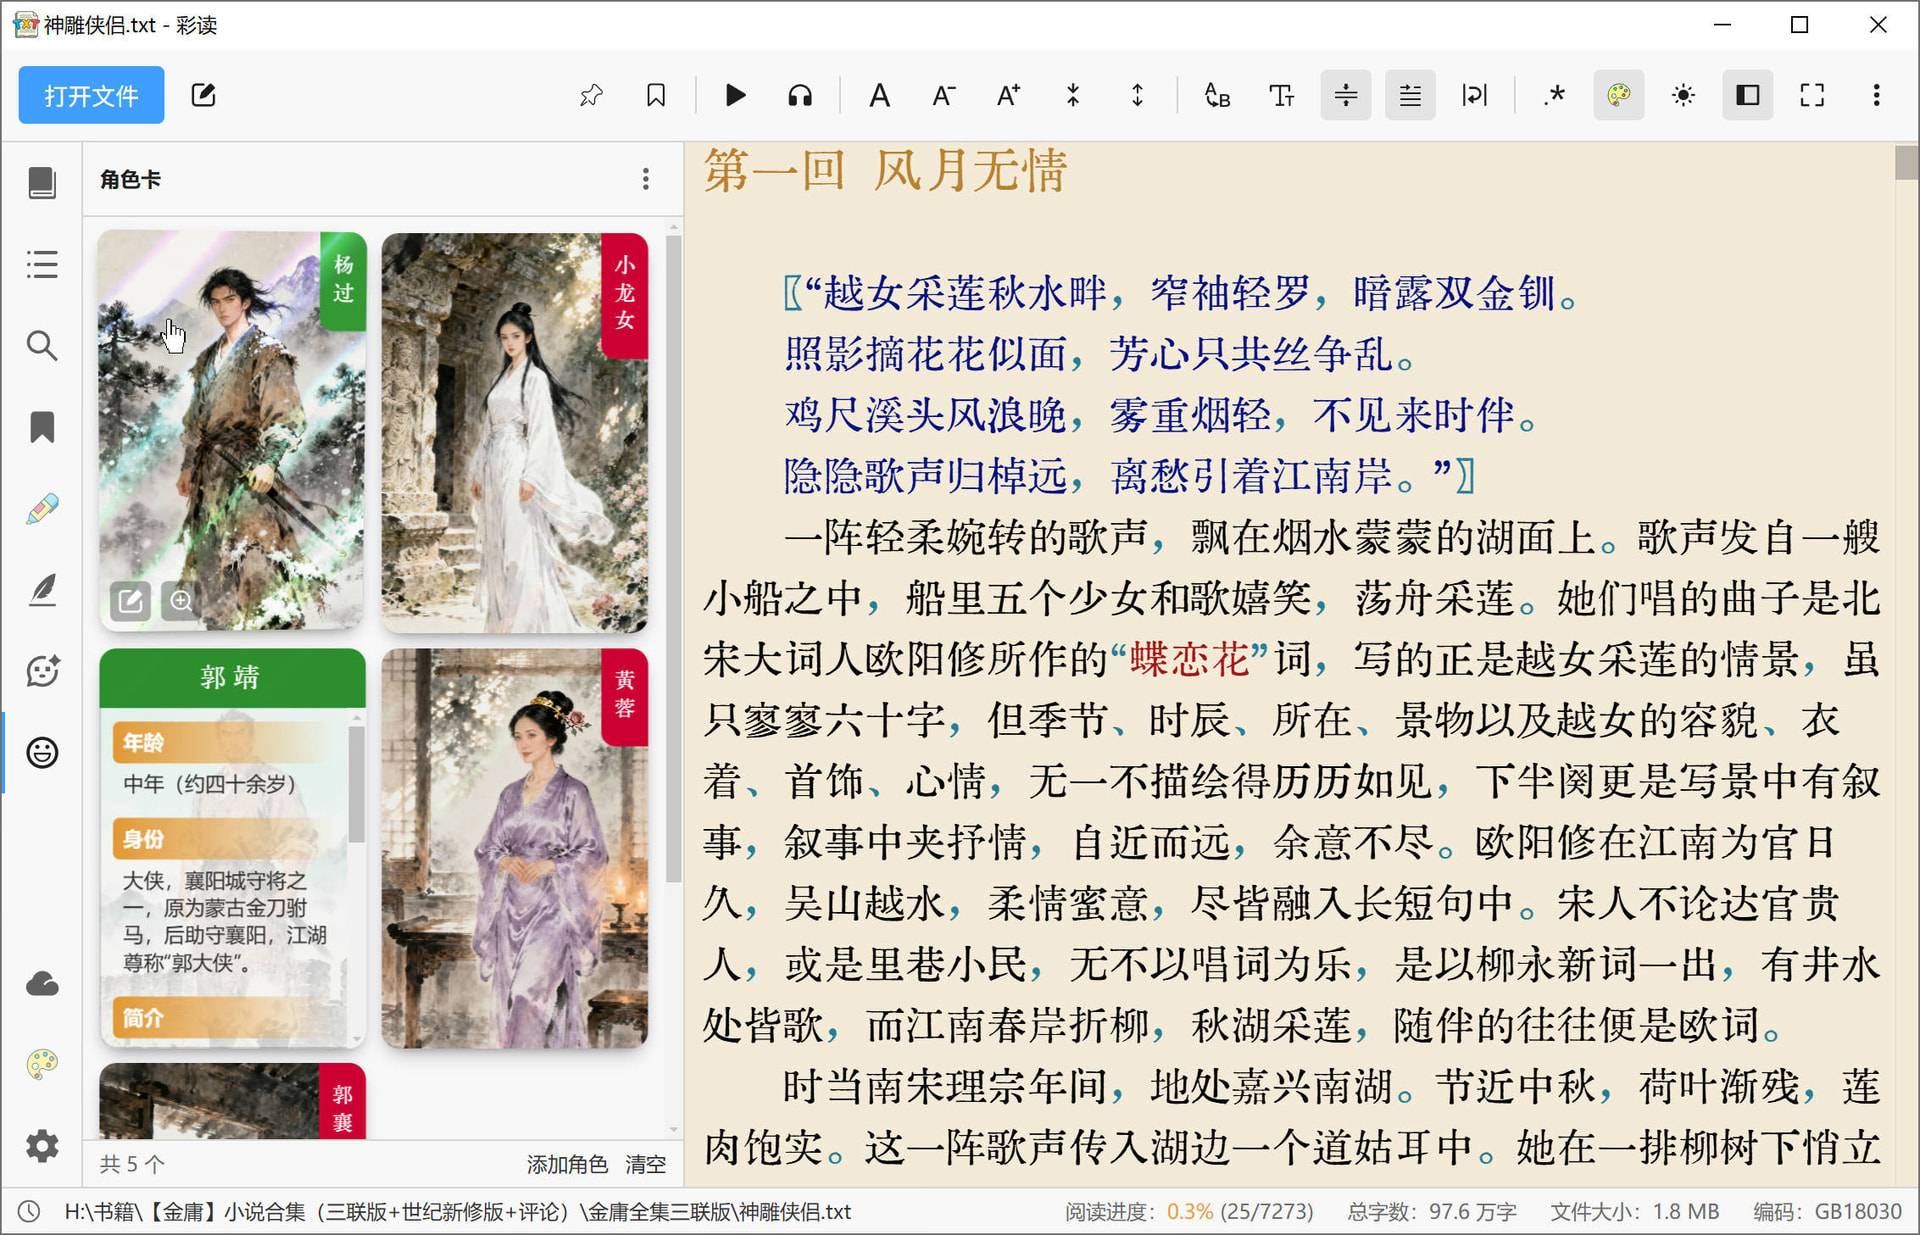This screenshot has width=1920, height=1235.
Task: Click the text replace AB icon
Action: [1217, 95]
